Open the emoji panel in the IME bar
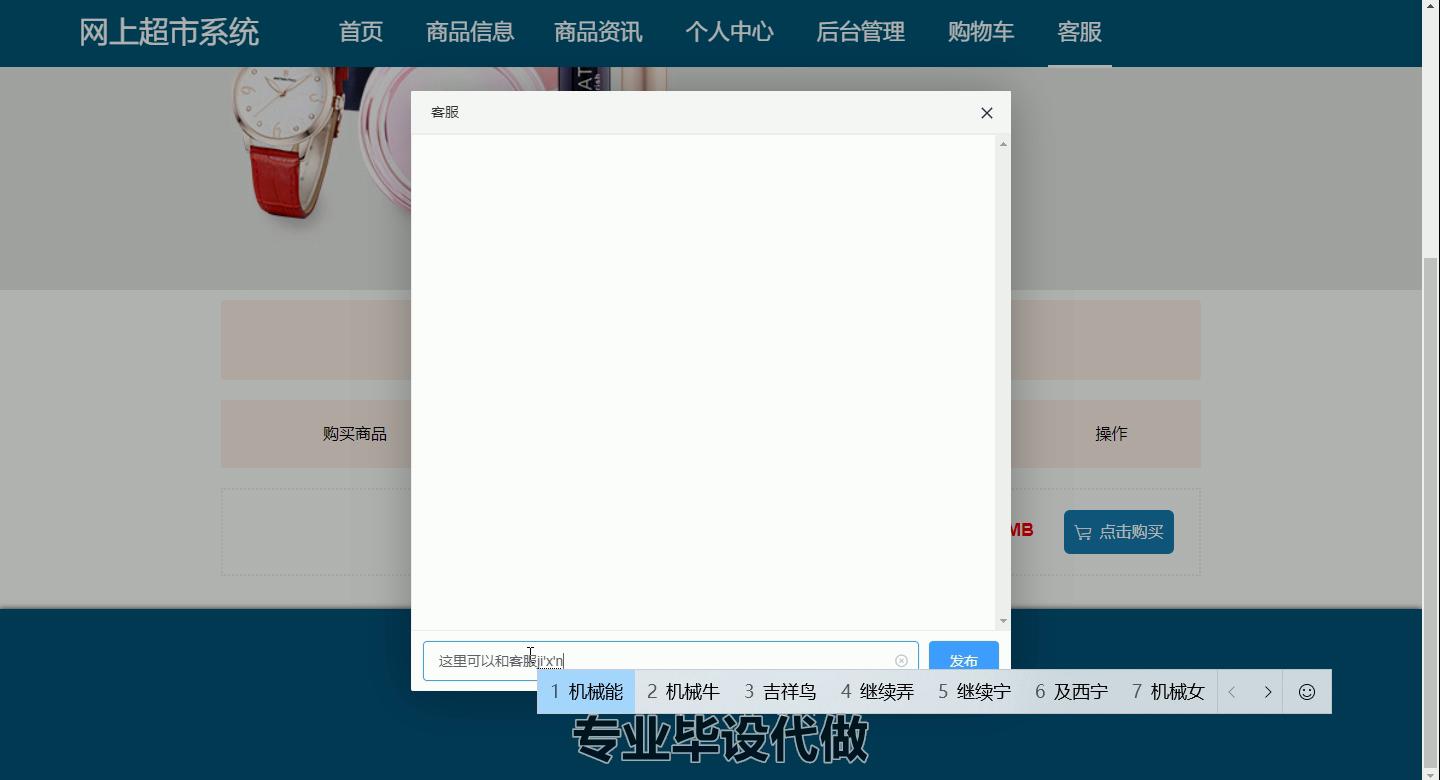 click(1306, 692)
